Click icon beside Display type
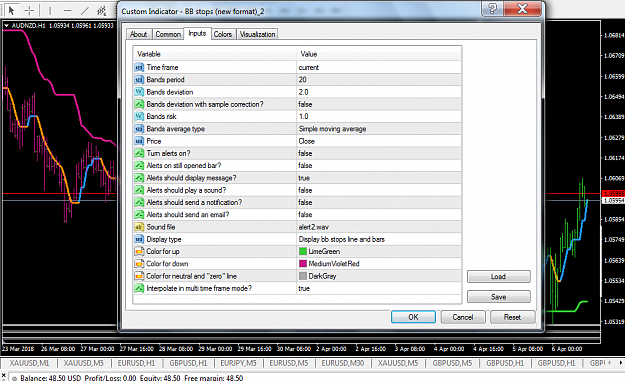Image resolution: width=625 pixels, height=381 pixels. [x=139, y=239]
